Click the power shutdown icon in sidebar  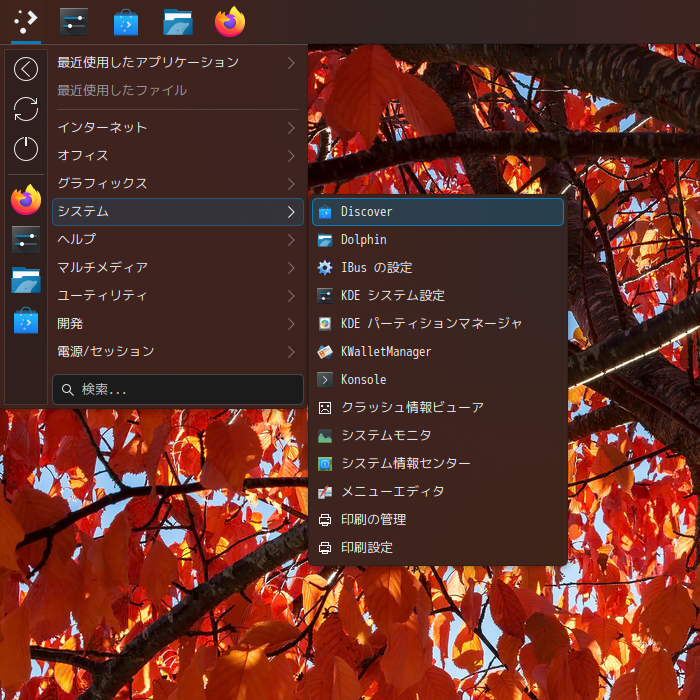coord(26,149)
